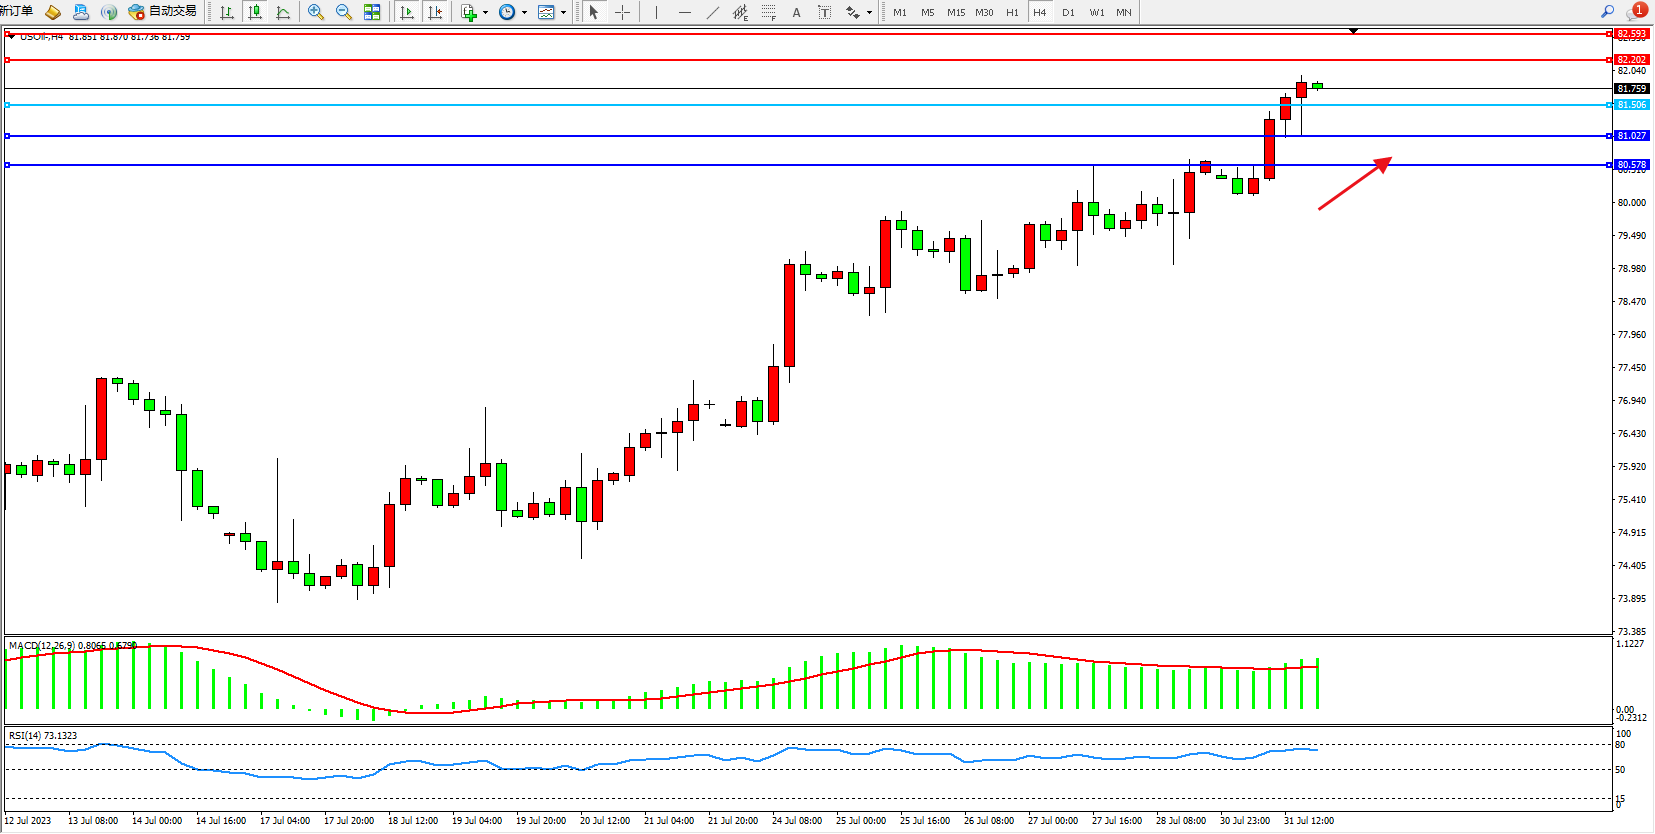Image resolution: width=1655 pixels, height=834 pixels.
Task: Click the 自动交易 auto trading button
Action: (x=163, y=12)
